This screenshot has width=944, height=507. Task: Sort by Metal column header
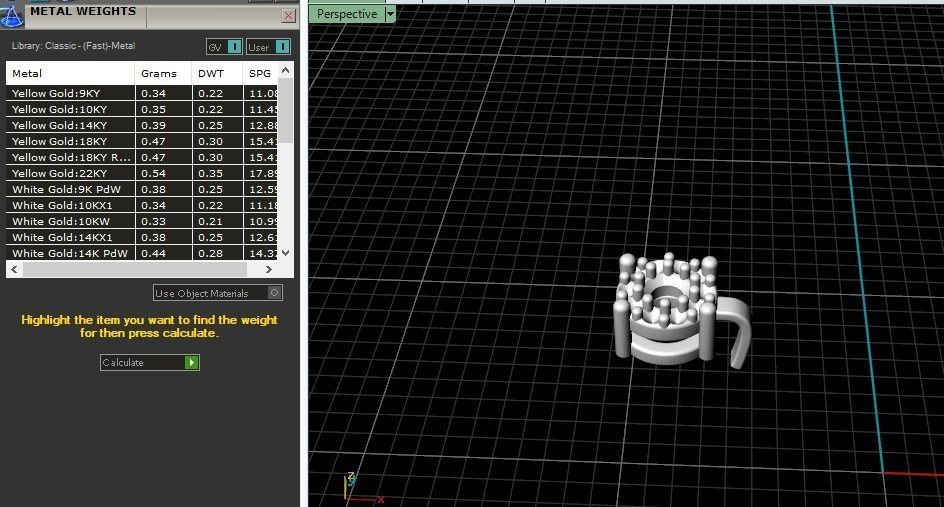tap(70, 73)
